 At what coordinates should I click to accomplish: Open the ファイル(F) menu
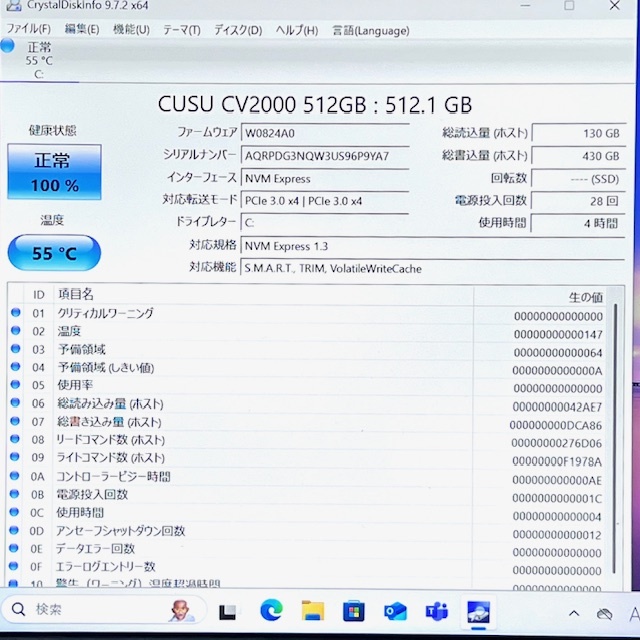[x=29, y=29]
